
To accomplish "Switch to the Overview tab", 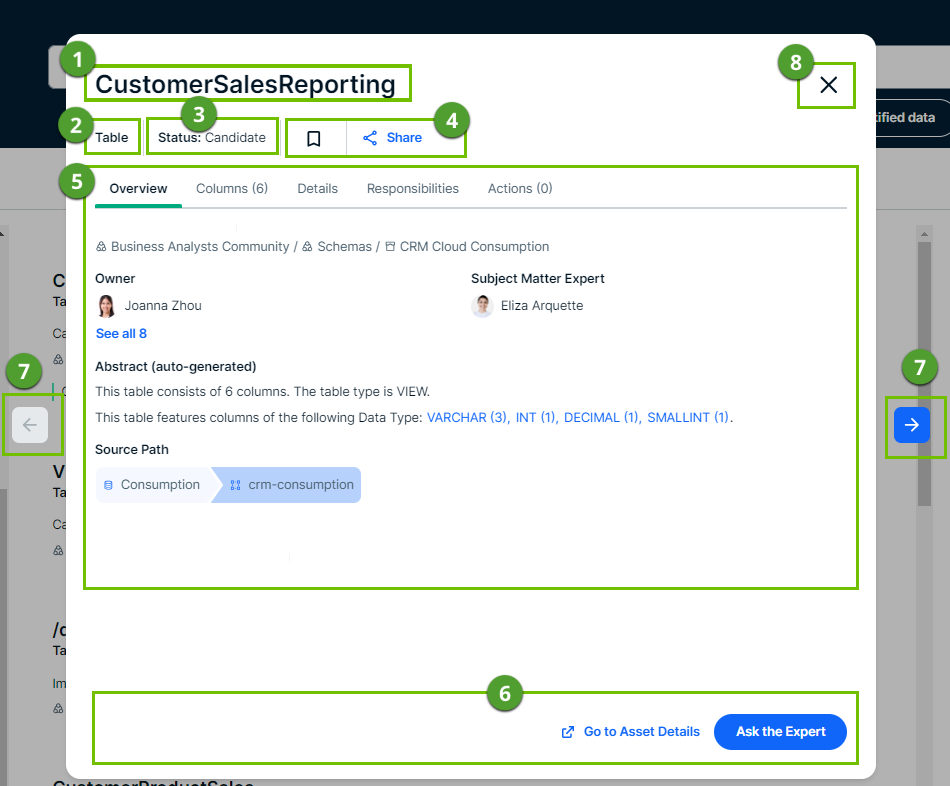I will (138, 188).
